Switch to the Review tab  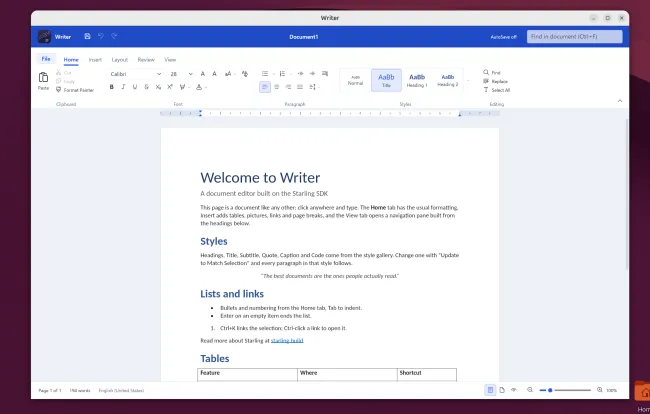click(x=146, y=60)
